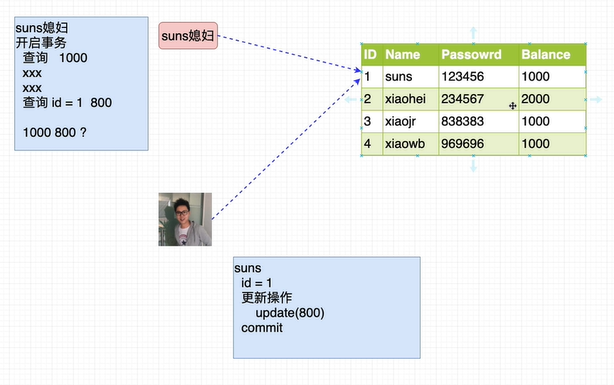
Task: Select the pink suns媳妇 label box
Action: pyautogui.click(x=188, y=36)
